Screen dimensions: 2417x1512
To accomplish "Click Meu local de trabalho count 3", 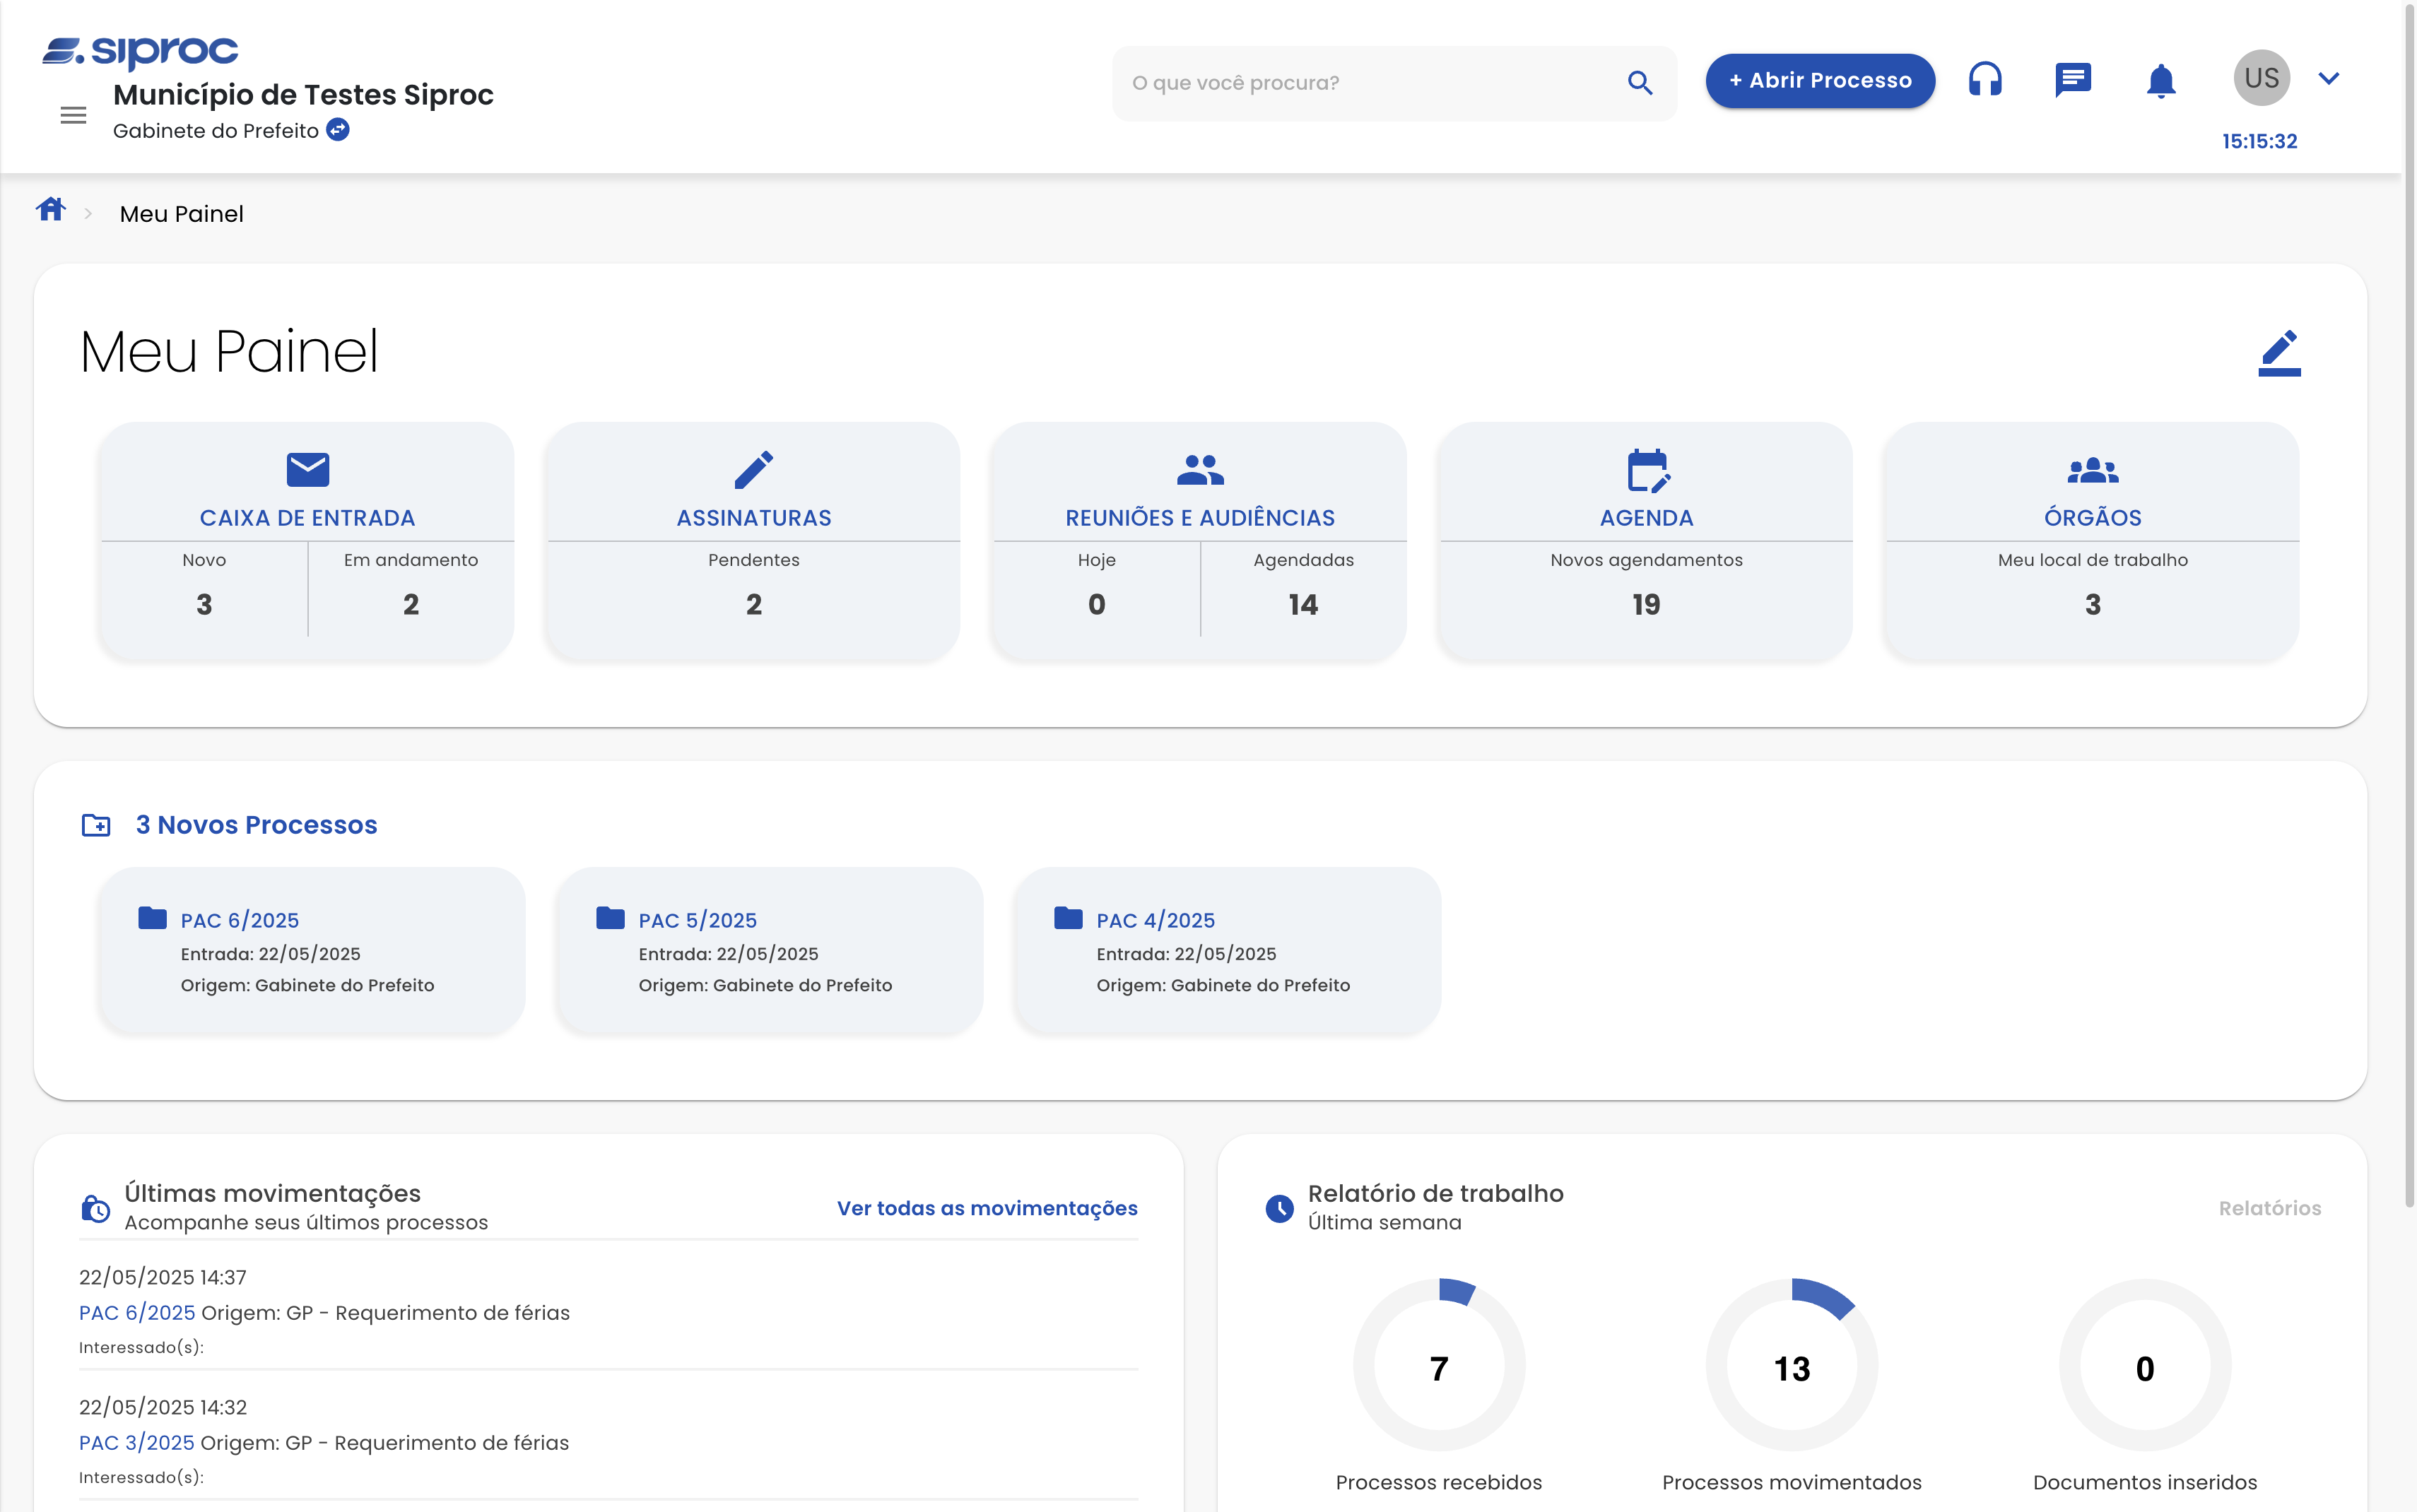I will (x=2093, y=604).
